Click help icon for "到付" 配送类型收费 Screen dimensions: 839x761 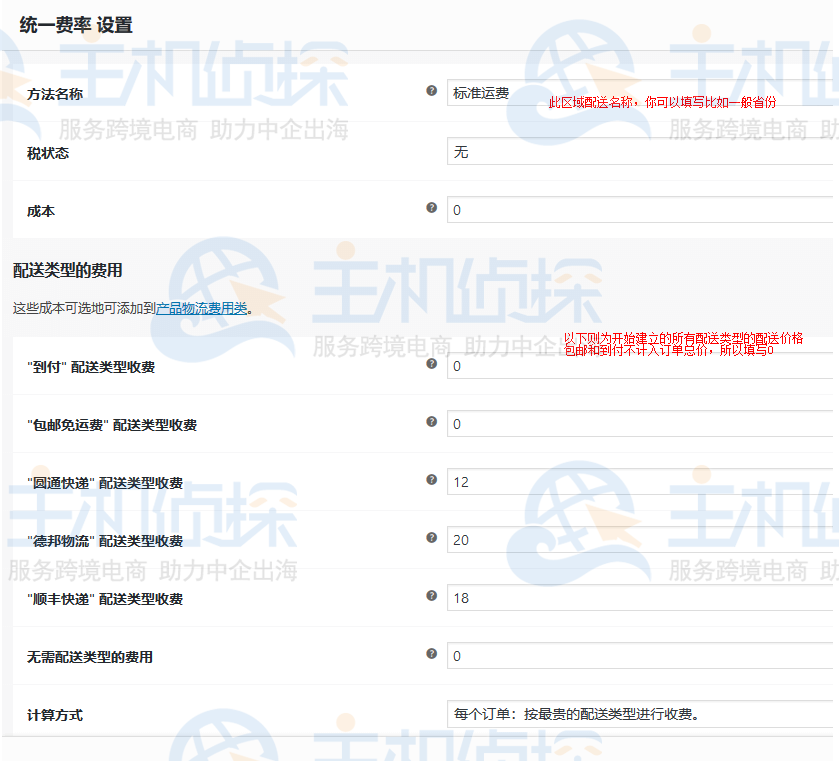(432, 364)
